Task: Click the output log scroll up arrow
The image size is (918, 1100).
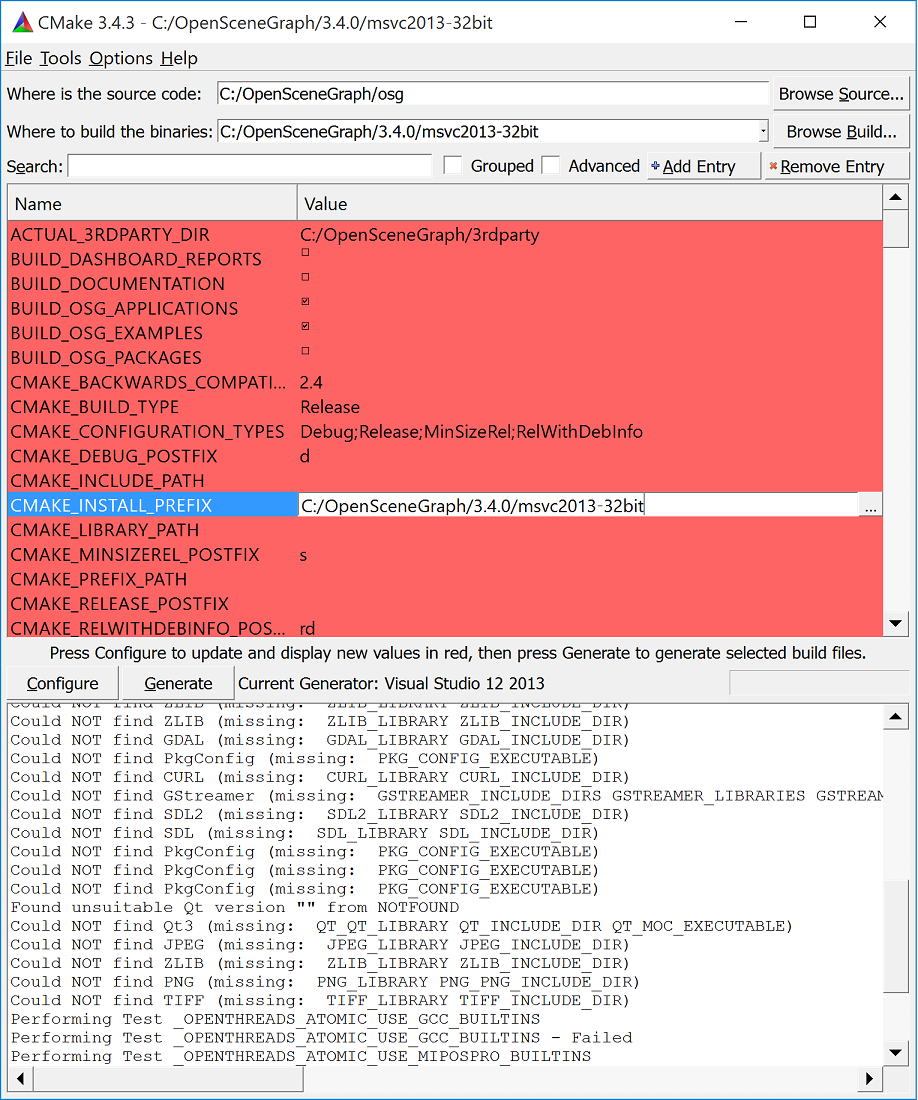Action: [896, 716]
